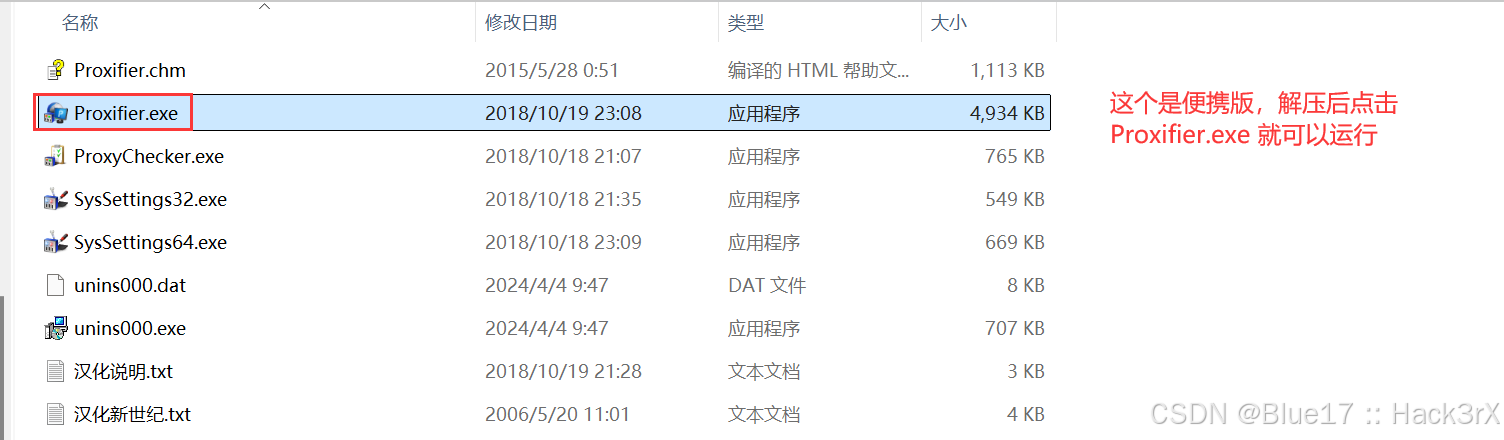Click the DAT 文件 type entry
This screenshot has height=440, width=1504.
(767, 285)
